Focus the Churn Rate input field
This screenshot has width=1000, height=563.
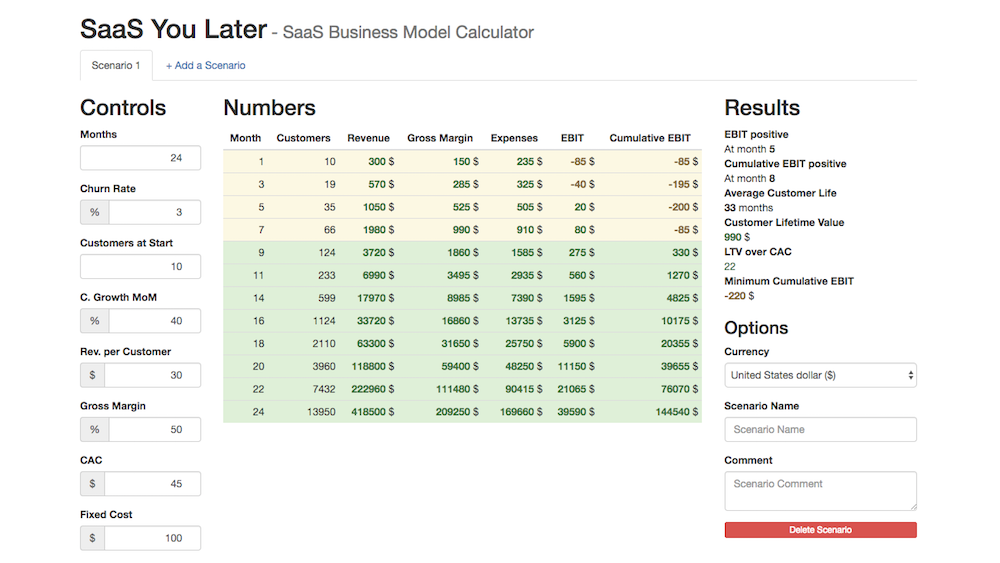tap(154, 212)
